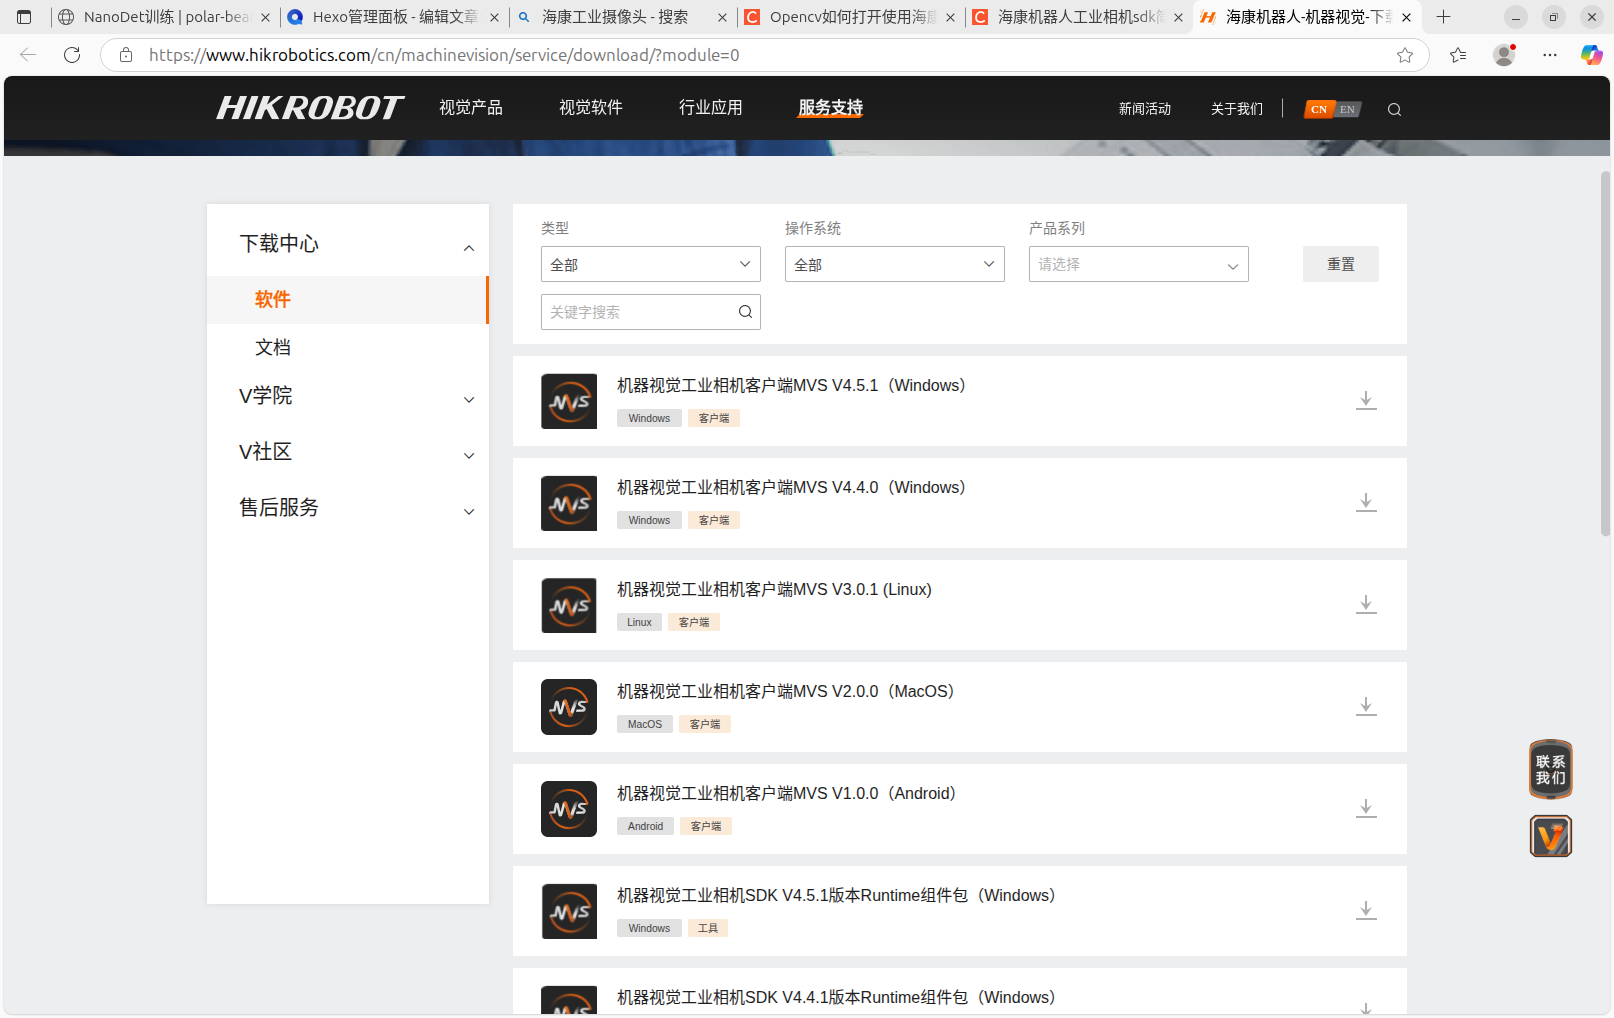Open browser favorites list icon
Image resolution: width=1614 pixels, height=1018 pixels.
pyautogui.click(x=1458, y=55)
